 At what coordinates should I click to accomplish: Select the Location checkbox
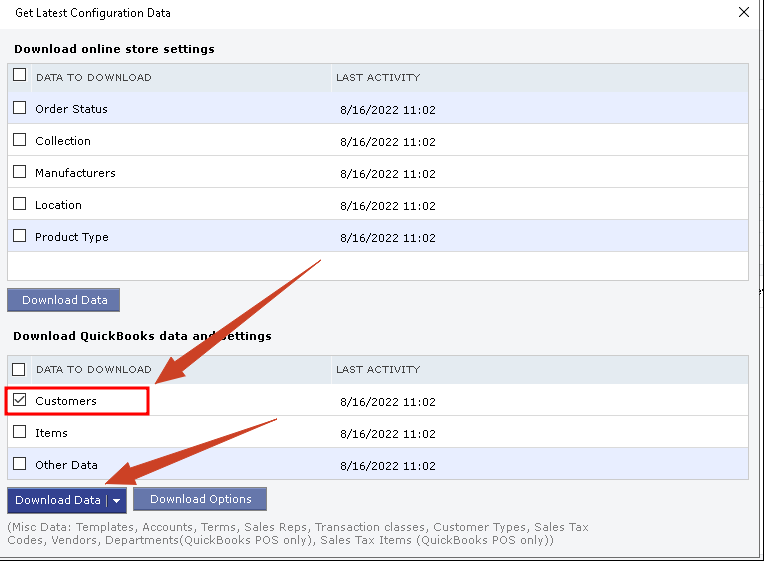19,203
